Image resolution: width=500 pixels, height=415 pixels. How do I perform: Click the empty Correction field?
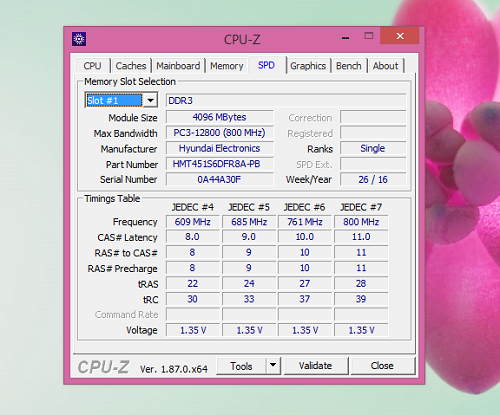tap(373, 117)
